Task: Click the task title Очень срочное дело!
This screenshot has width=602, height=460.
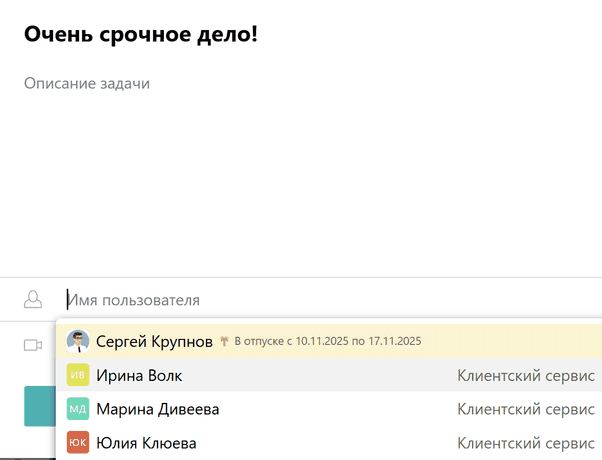Action: point(141,35)
